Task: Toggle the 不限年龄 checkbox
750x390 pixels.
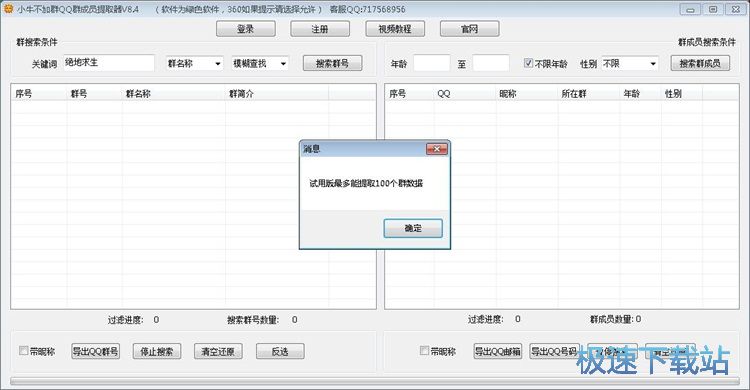Action: tap(528, 63)
